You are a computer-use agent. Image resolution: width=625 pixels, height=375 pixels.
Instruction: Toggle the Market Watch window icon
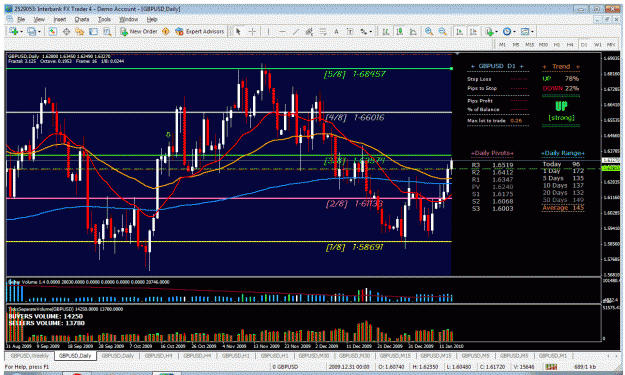point(53,31)
